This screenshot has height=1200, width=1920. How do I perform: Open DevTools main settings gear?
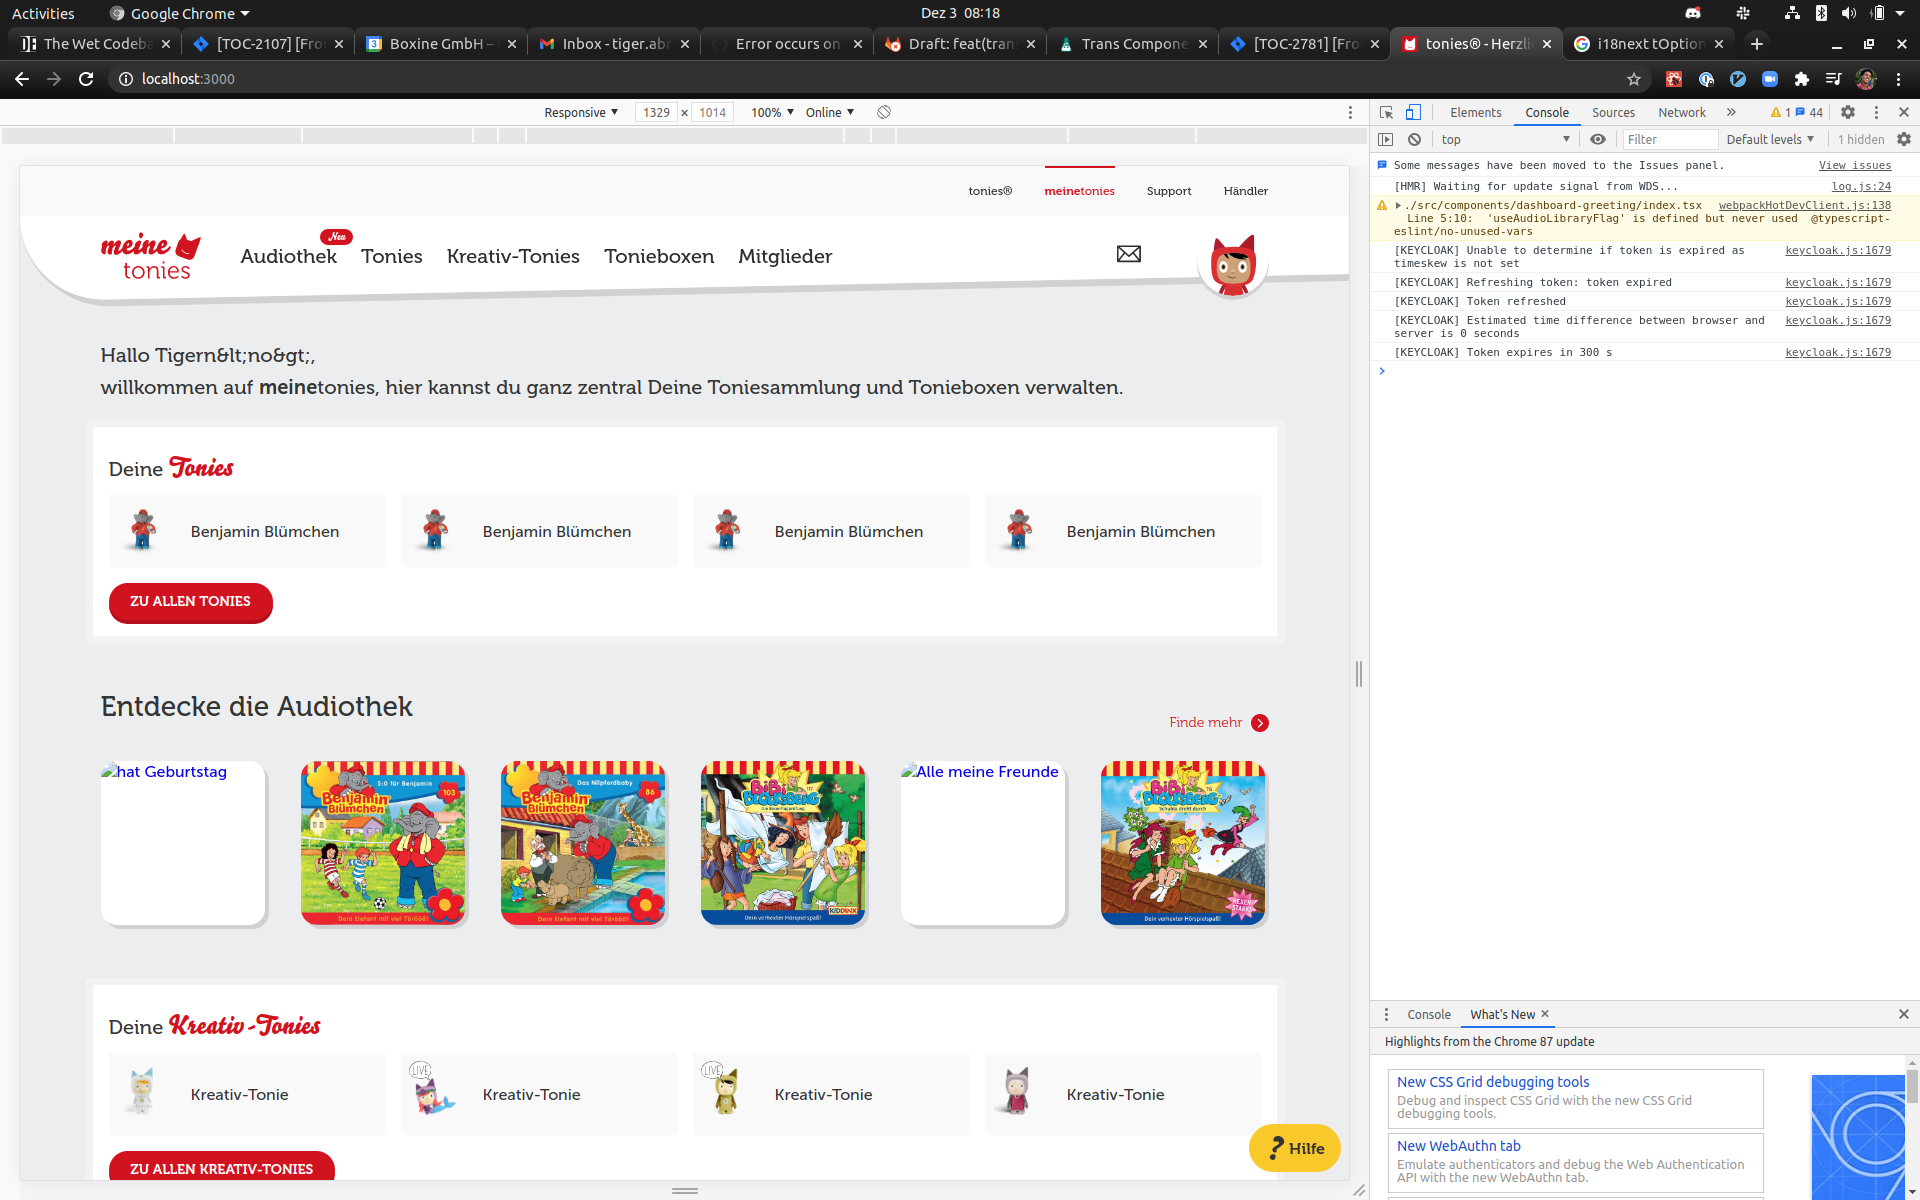(1848, 112)
